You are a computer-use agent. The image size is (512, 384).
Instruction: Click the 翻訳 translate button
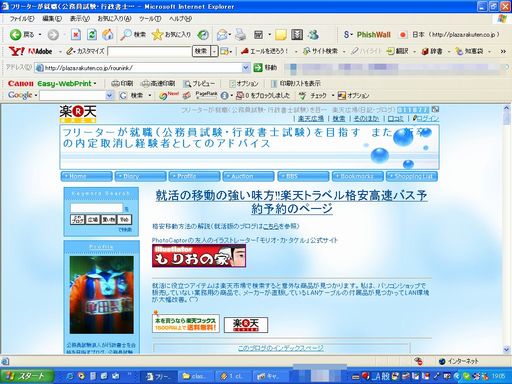[x=397, y=51]
